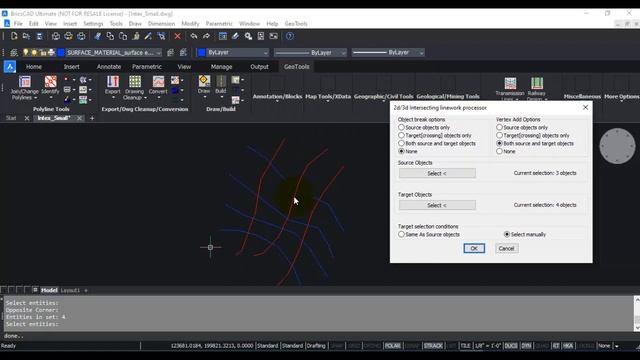Click the Properties panel icon in toolbar

tap(222, 36)
